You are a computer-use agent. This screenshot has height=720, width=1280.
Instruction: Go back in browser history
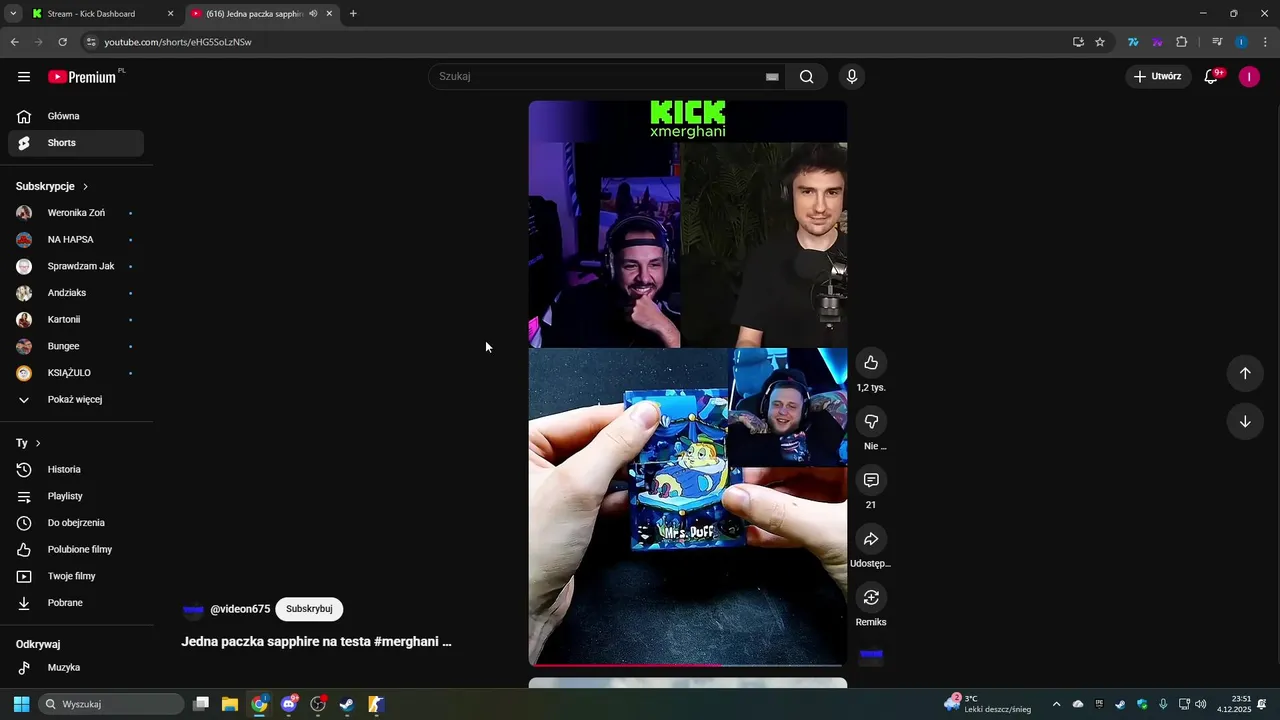[14, 42]
